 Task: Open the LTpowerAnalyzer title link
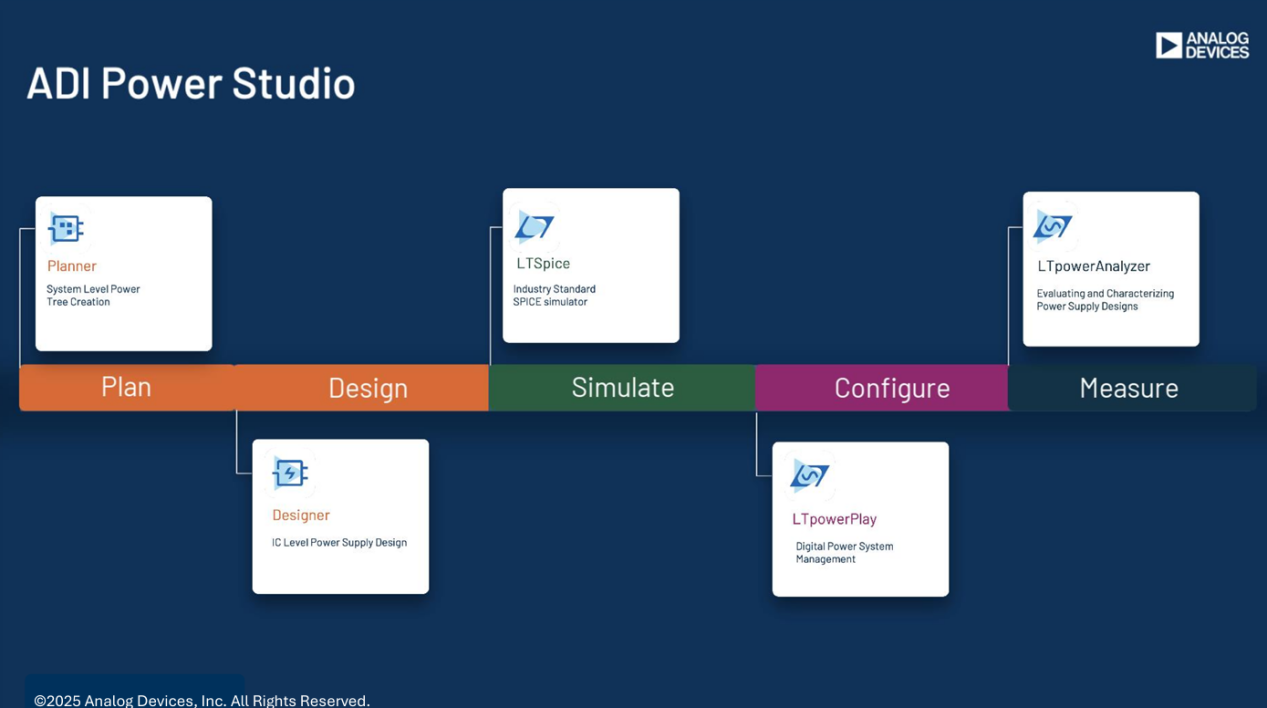(x=1094, y=266)
